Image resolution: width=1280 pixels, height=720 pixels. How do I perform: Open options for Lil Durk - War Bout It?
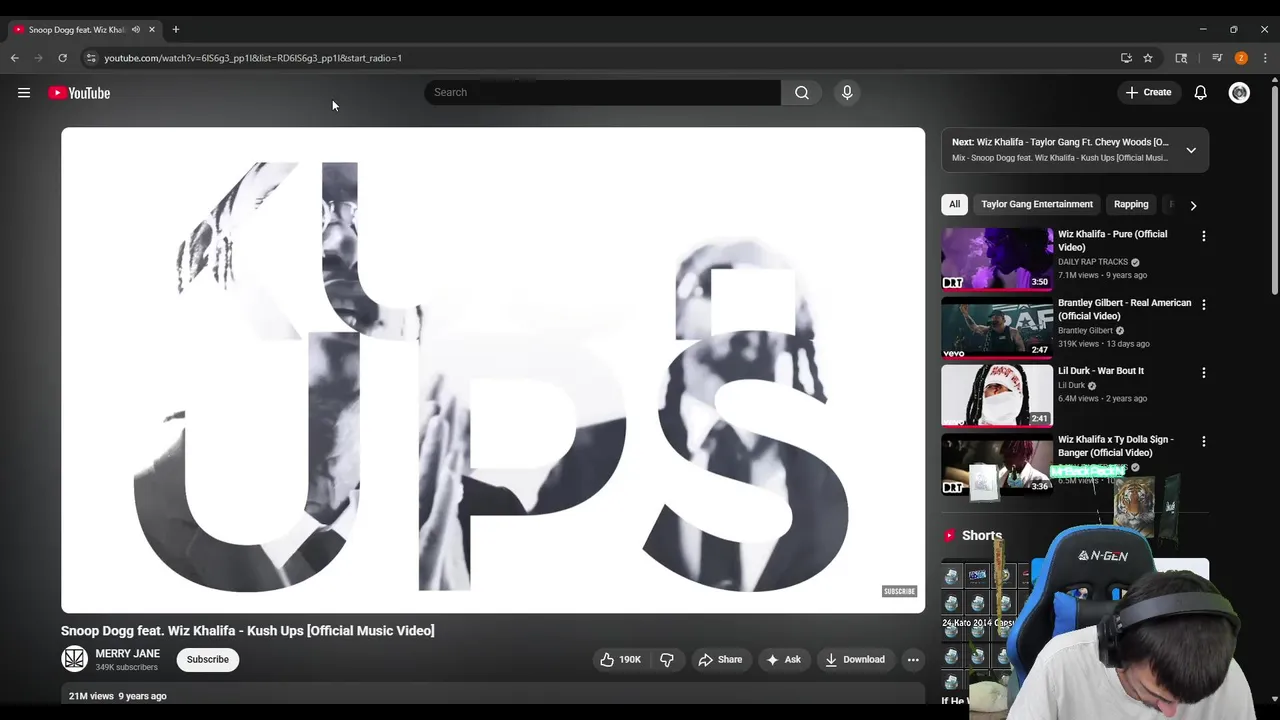coord(1204,373)
